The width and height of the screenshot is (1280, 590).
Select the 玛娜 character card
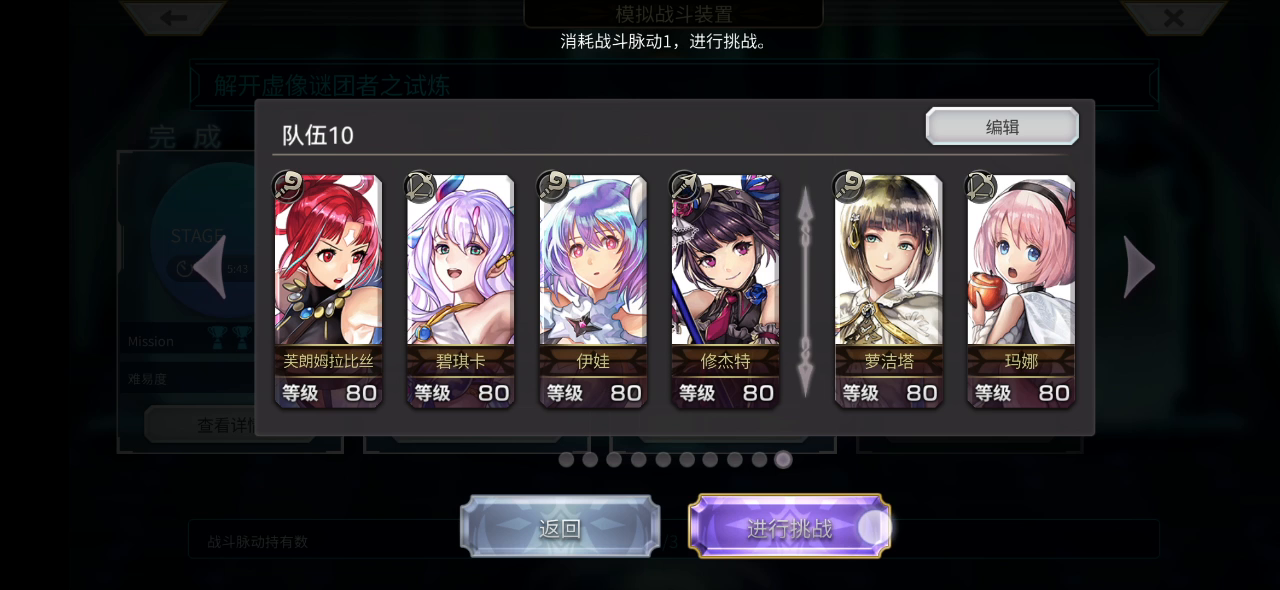click(1020, 291)
